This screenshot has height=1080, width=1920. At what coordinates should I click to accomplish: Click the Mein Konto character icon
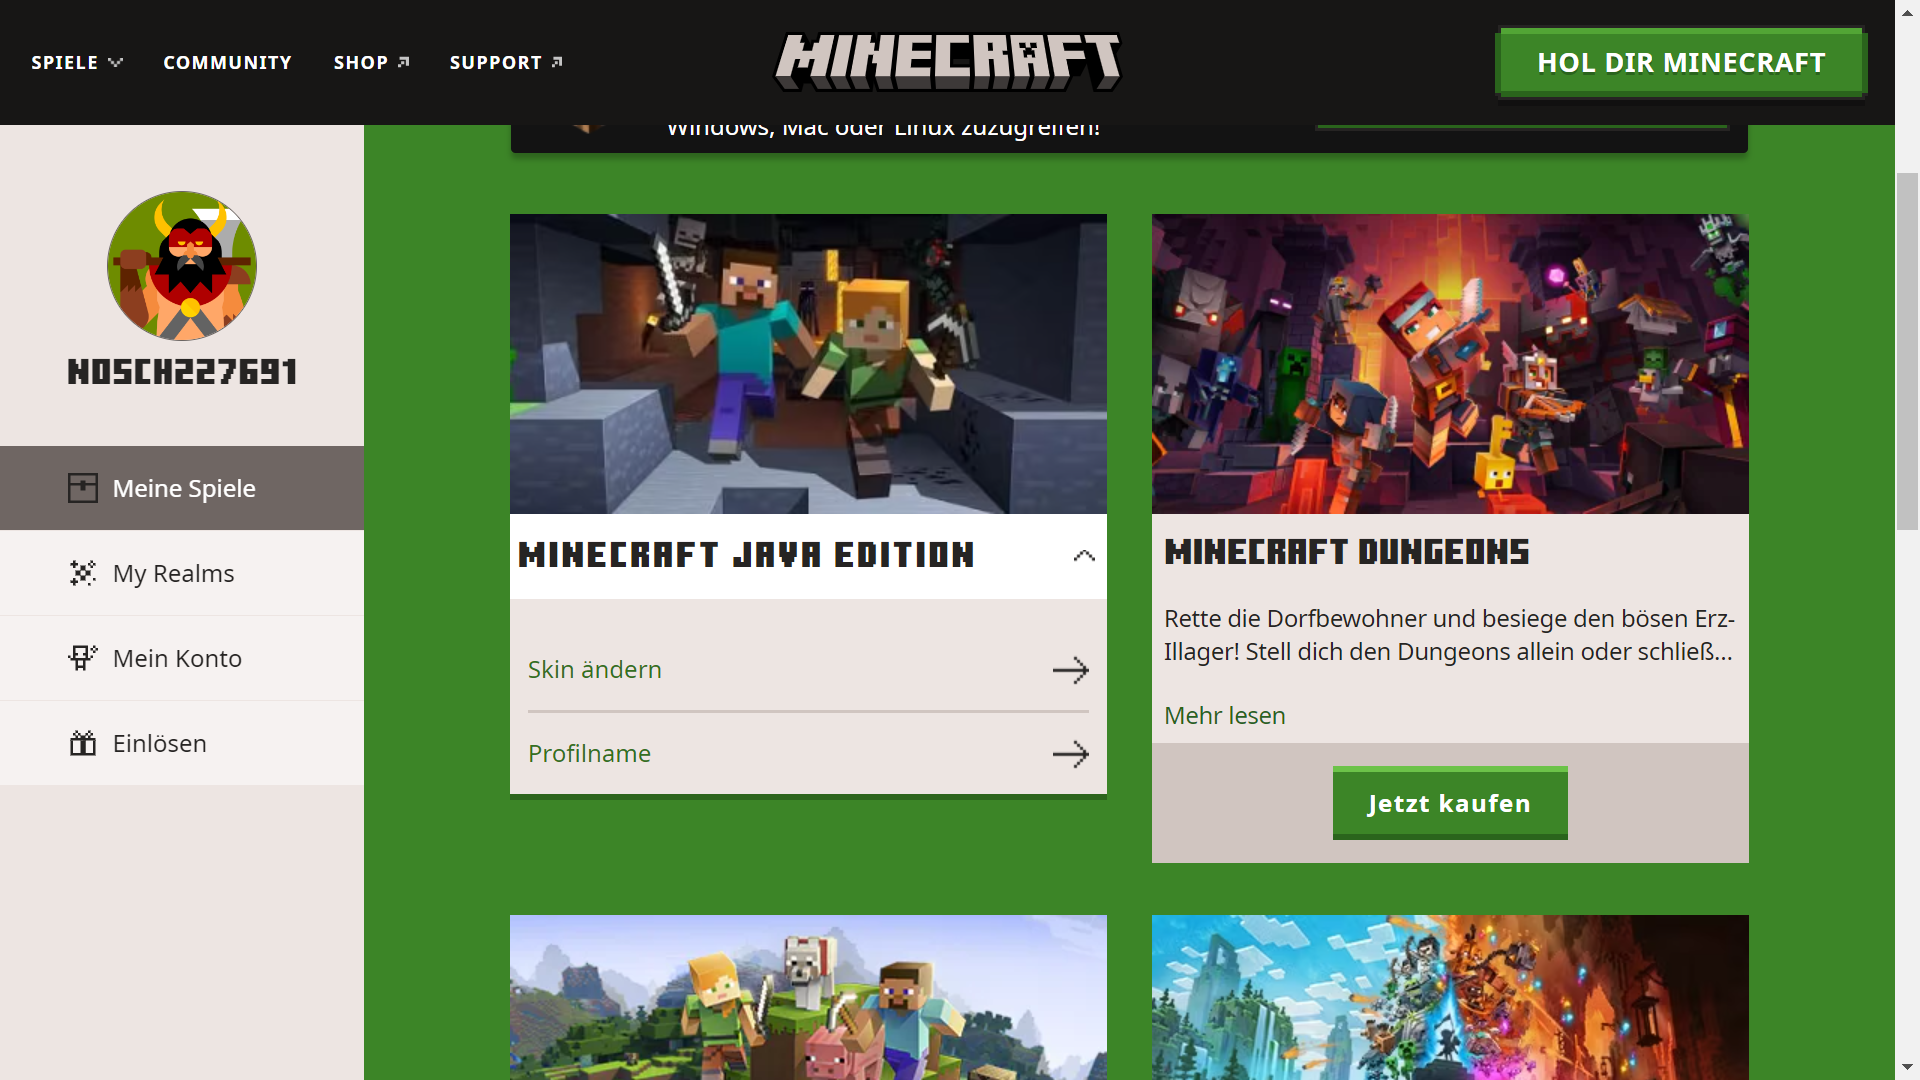[x=83, y=658]
